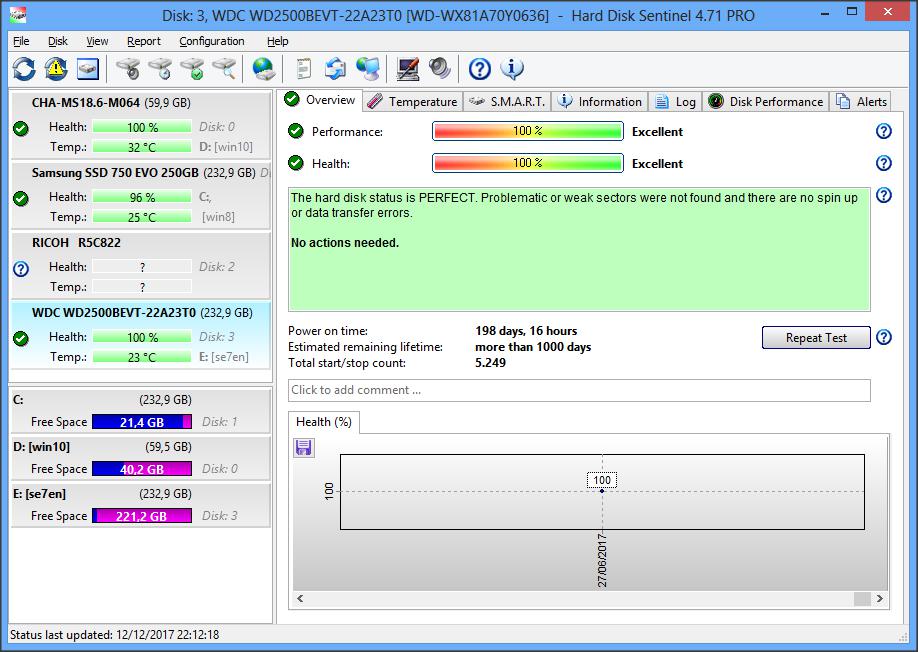Click the '198 days, 16 hours' power on value
Image resolution: width=918 pixels, height=652 pixels.
click(x=526, y=331)
